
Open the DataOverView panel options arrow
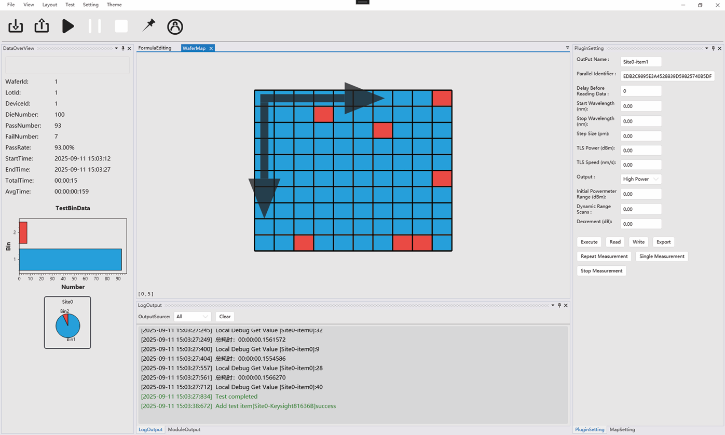pyautogui.click(x=117, y=48)
